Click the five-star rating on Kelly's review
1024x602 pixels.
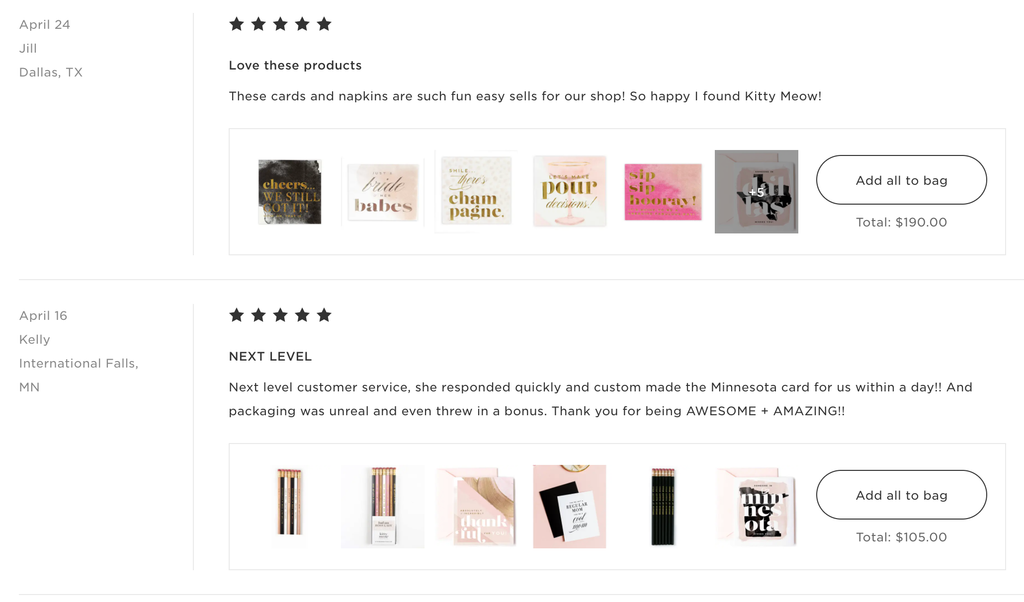click(x=280, y=315)
